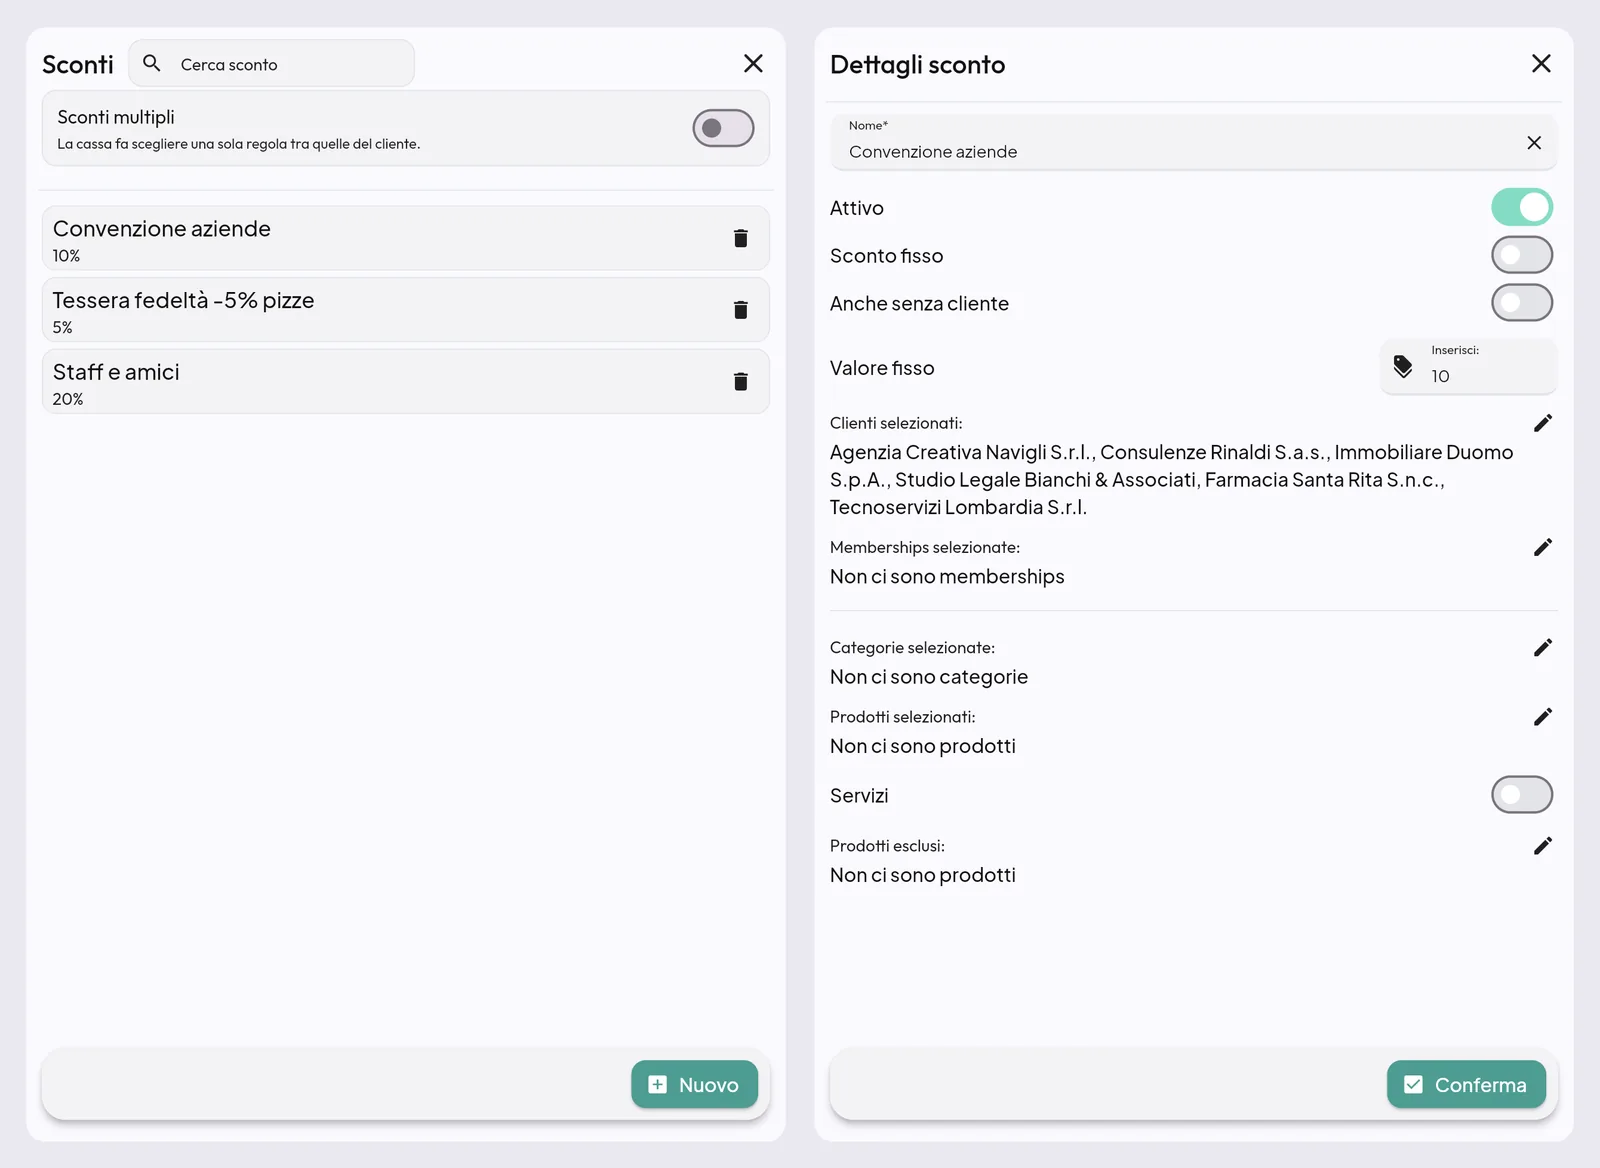Viewport: 1600px width, 1168px height.
Task: Confirm discount details with Conferma
Action: [x=1466, y=1084]
